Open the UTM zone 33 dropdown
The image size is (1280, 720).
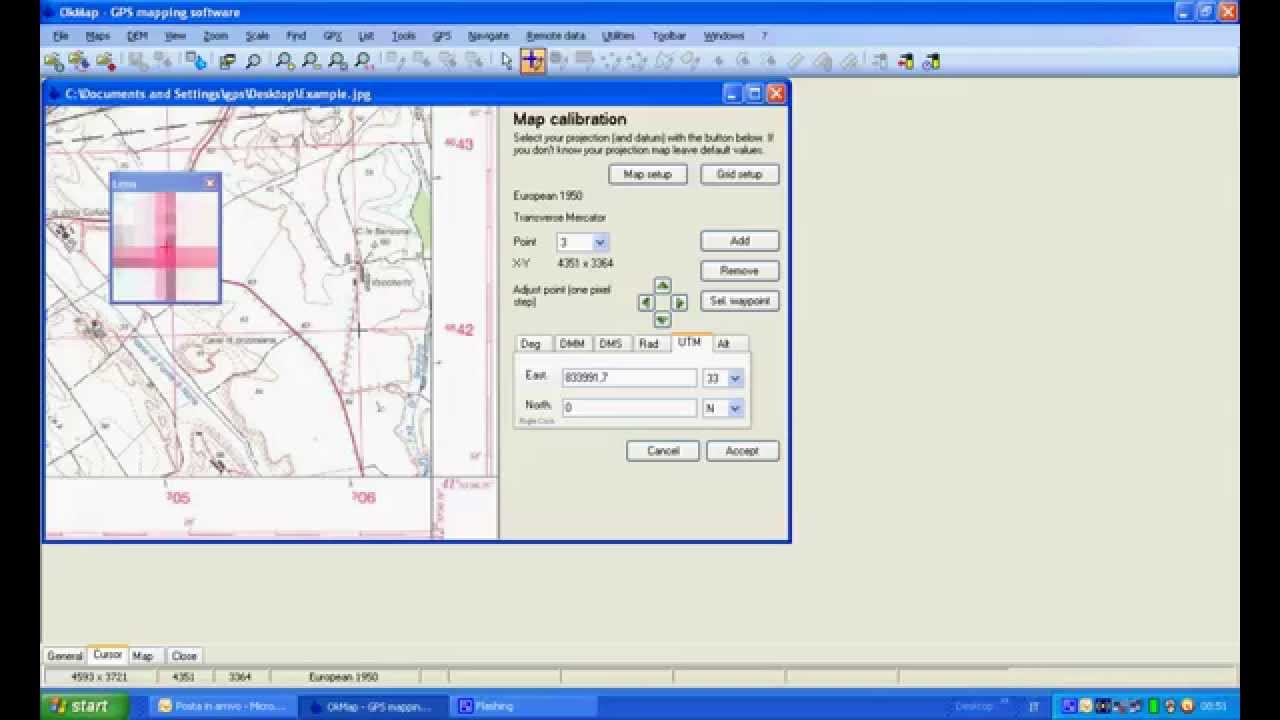[x=735, y=378]
